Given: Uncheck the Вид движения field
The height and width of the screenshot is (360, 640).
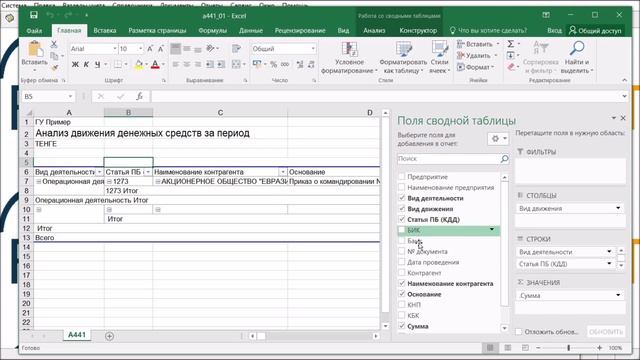Looking at the screenshot, I should 402,209.
